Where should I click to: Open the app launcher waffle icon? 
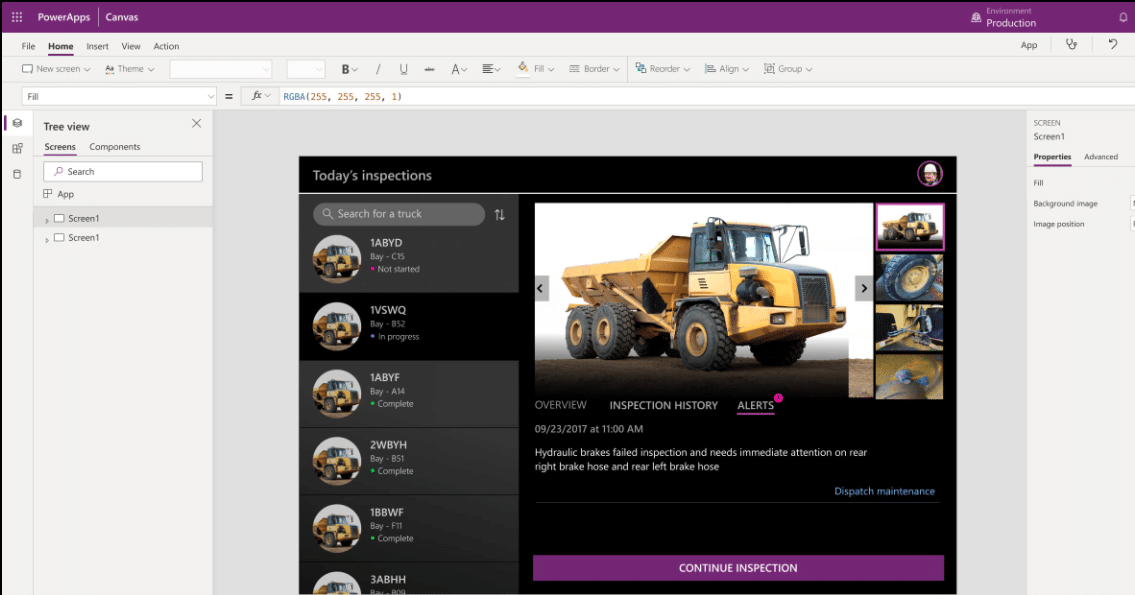tap(17, 17)
